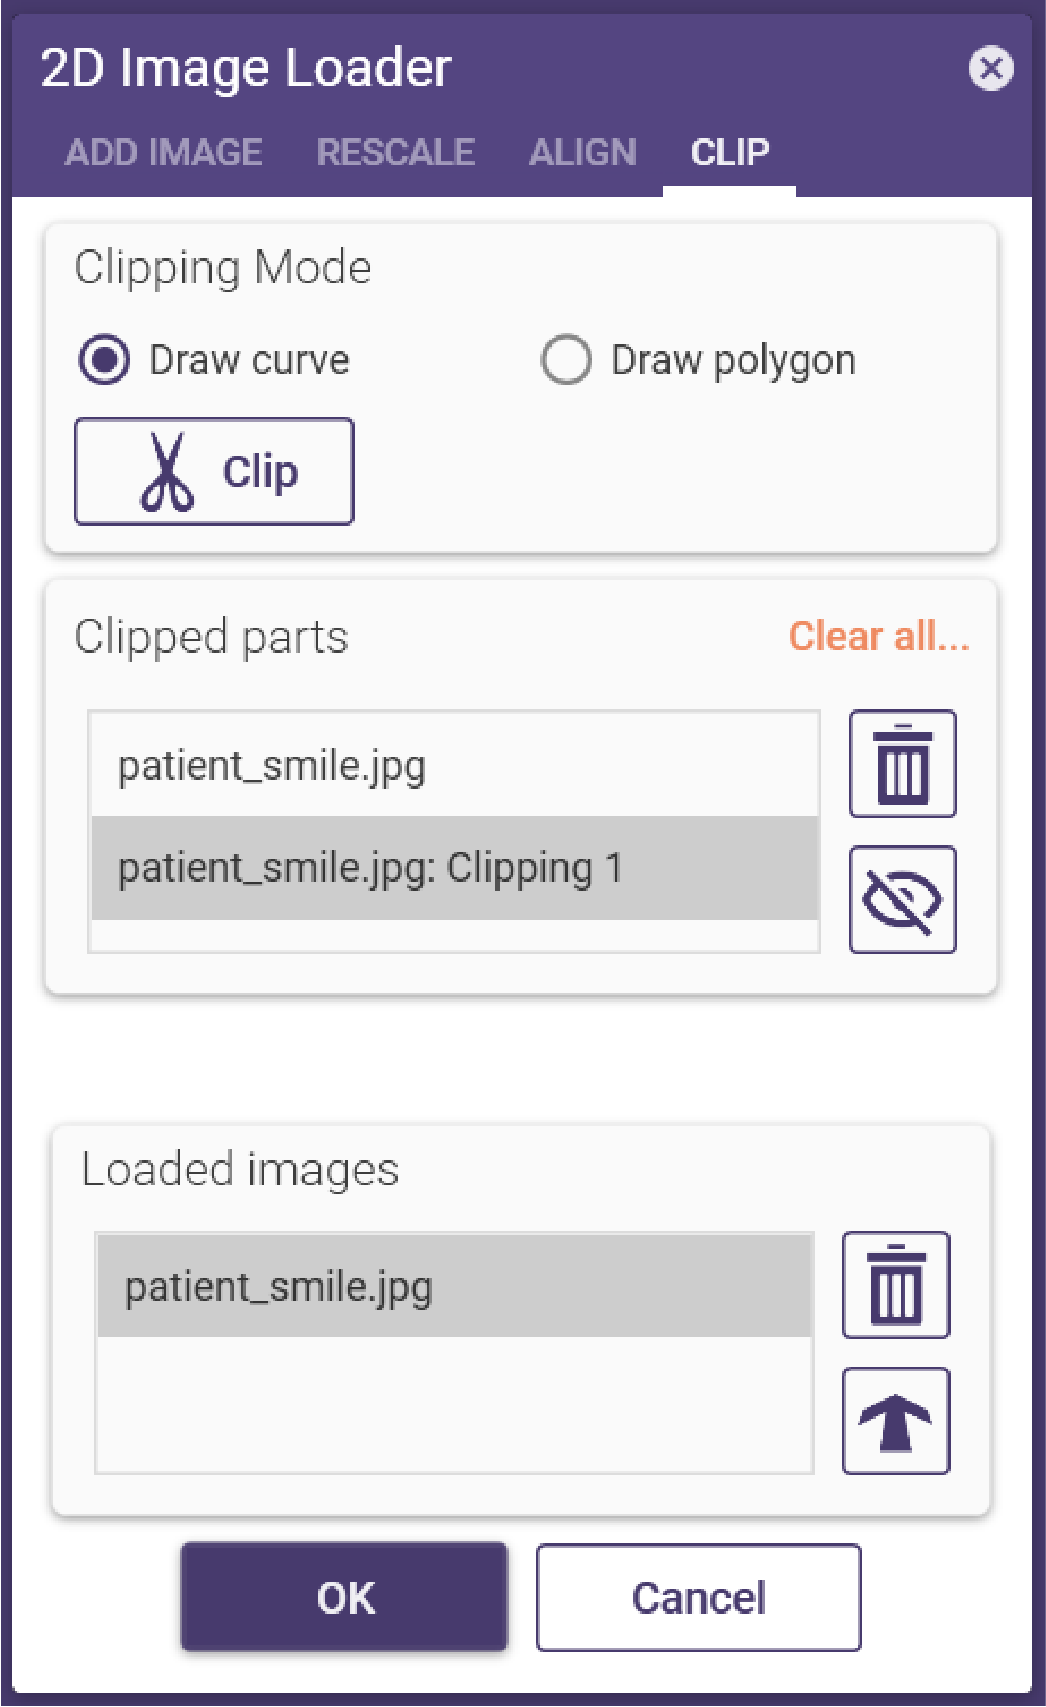Open the RESCALE tab
This screenshot has height=1707, width=1046.
click(396, 152)
